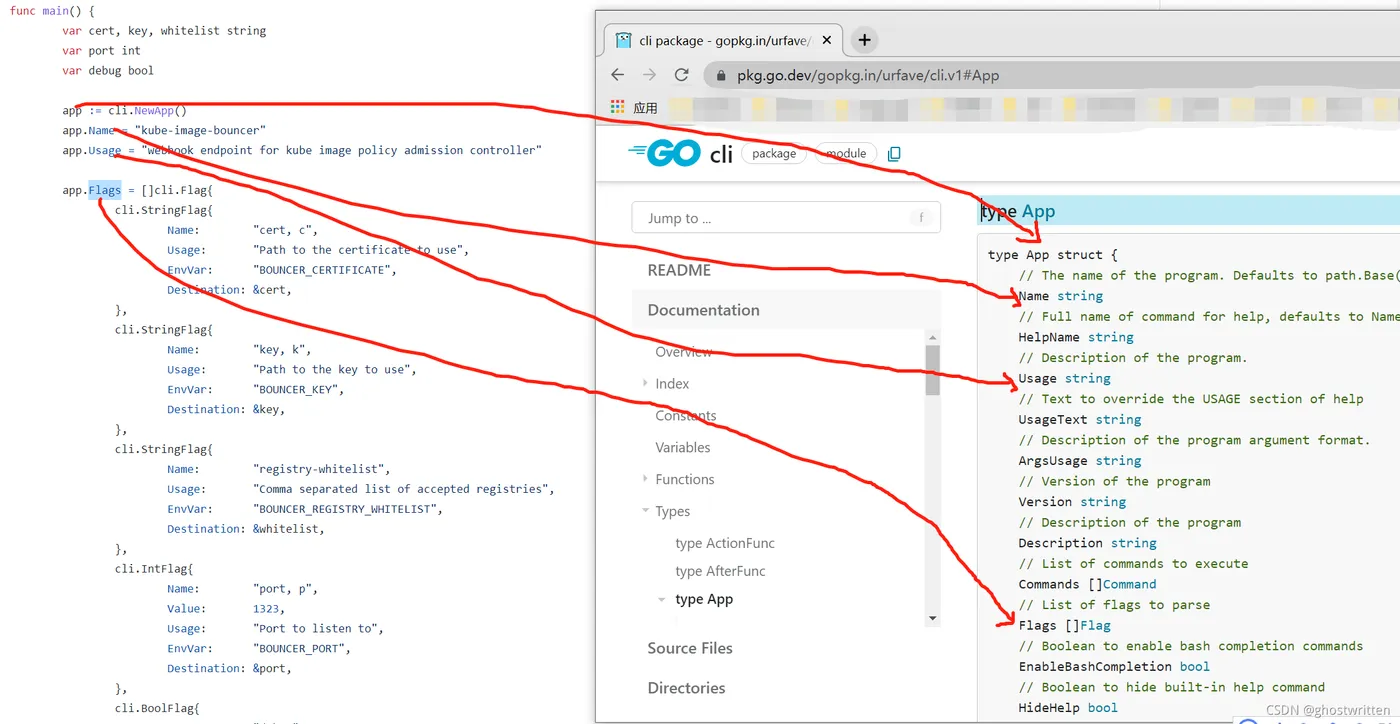Select 'type App' in the outline

(704, 599)
